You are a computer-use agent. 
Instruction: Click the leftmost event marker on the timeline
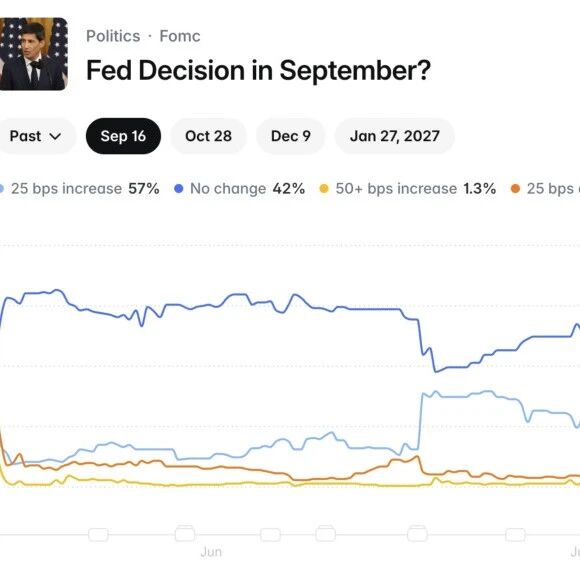(98, 535)
